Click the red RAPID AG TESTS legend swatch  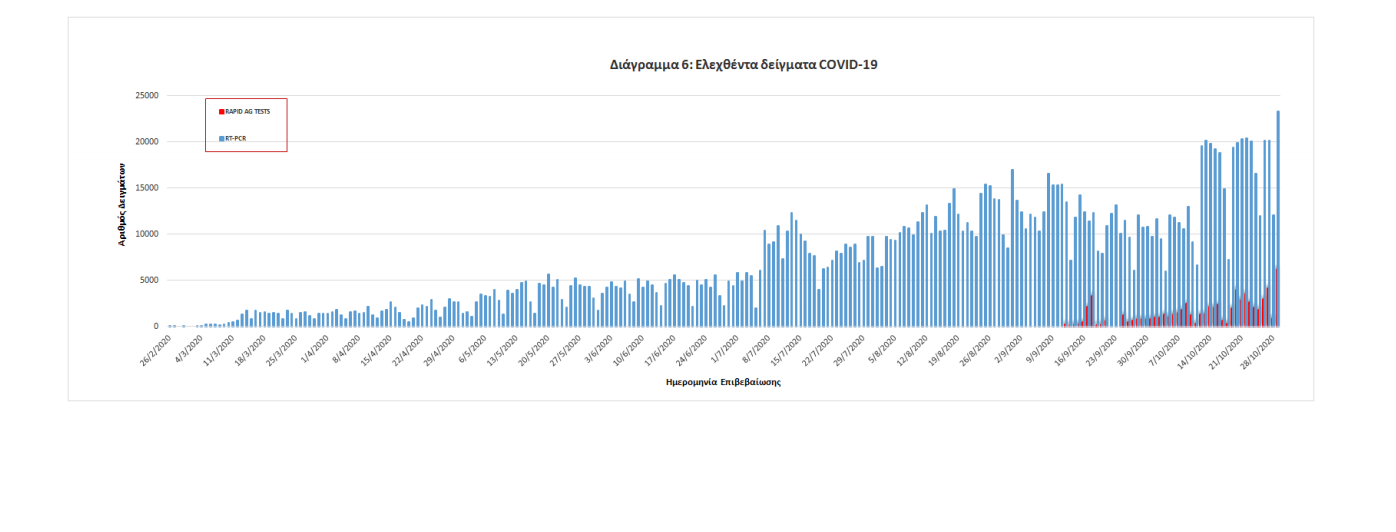[x=221, y=112]
